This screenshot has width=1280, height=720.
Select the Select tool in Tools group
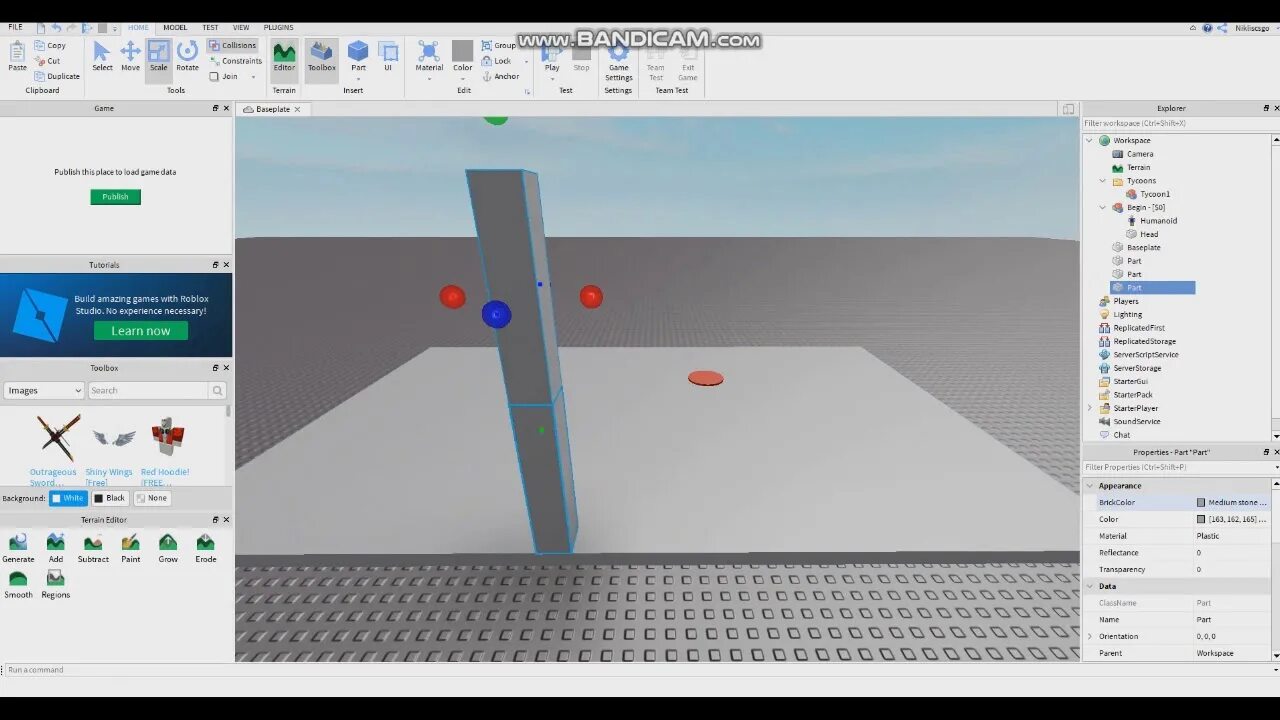click(x=102, y=57)
